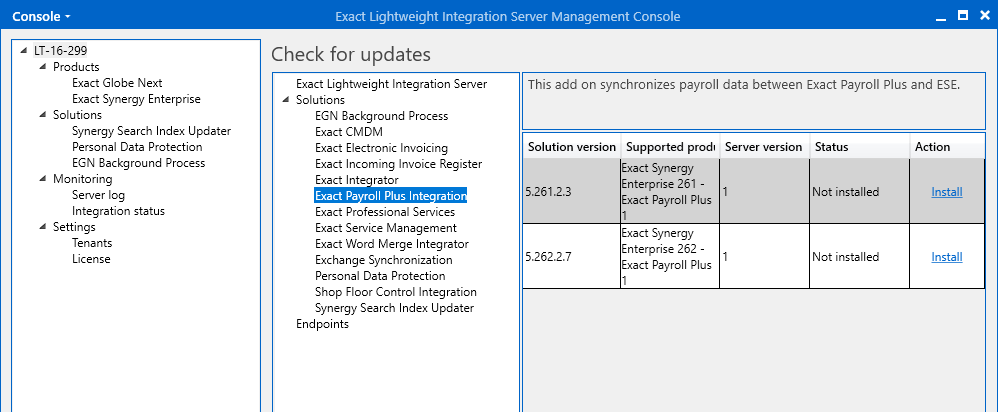Collapse the Monitoring tree section
Screen dimensions: 998x412
pyautogui.click(x=43, y=179)
